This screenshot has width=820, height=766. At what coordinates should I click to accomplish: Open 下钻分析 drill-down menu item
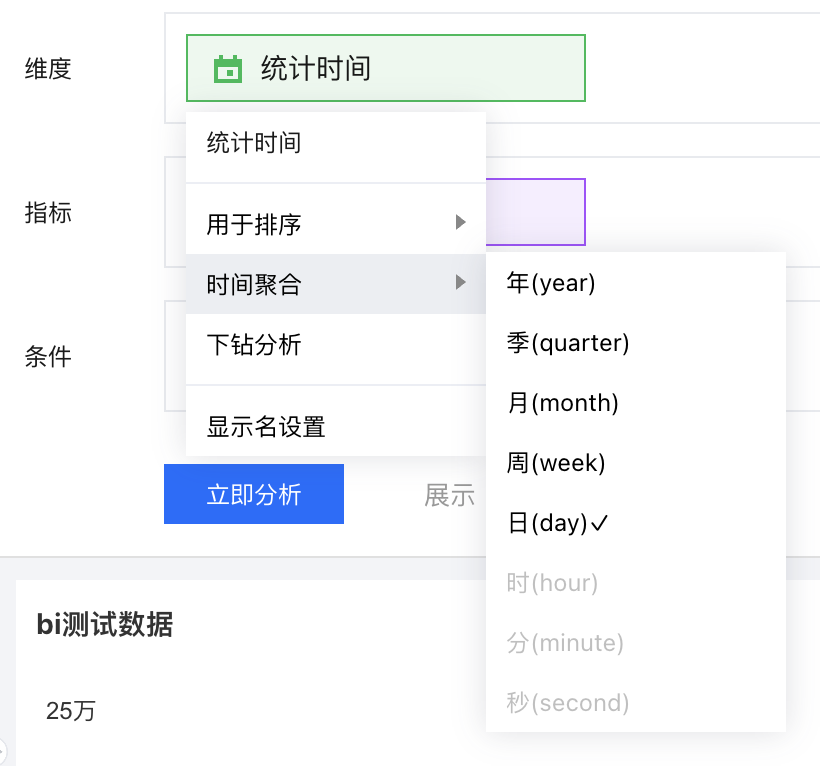(254, 346)
